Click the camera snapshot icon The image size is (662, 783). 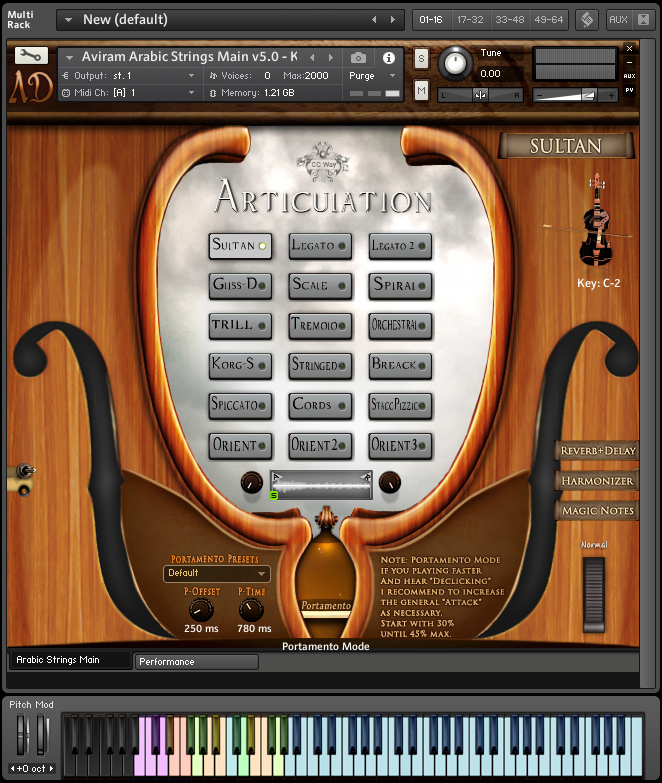click(x=358, y=58)
